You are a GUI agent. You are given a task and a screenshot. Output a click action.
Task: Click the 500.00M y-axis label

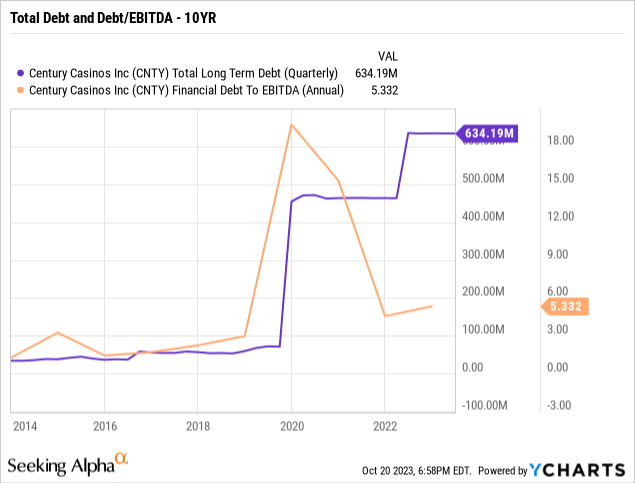point(484,179)
